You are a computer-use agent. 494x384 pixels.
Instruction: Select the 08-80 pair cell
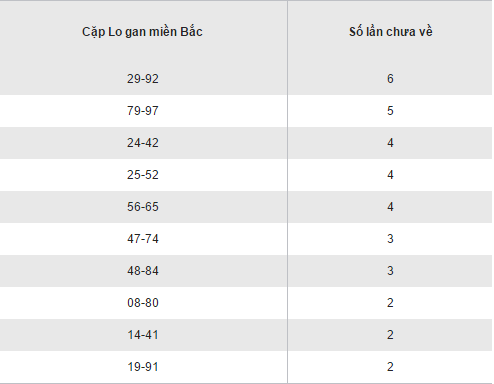pyautogui.click(x=143, y=303)
